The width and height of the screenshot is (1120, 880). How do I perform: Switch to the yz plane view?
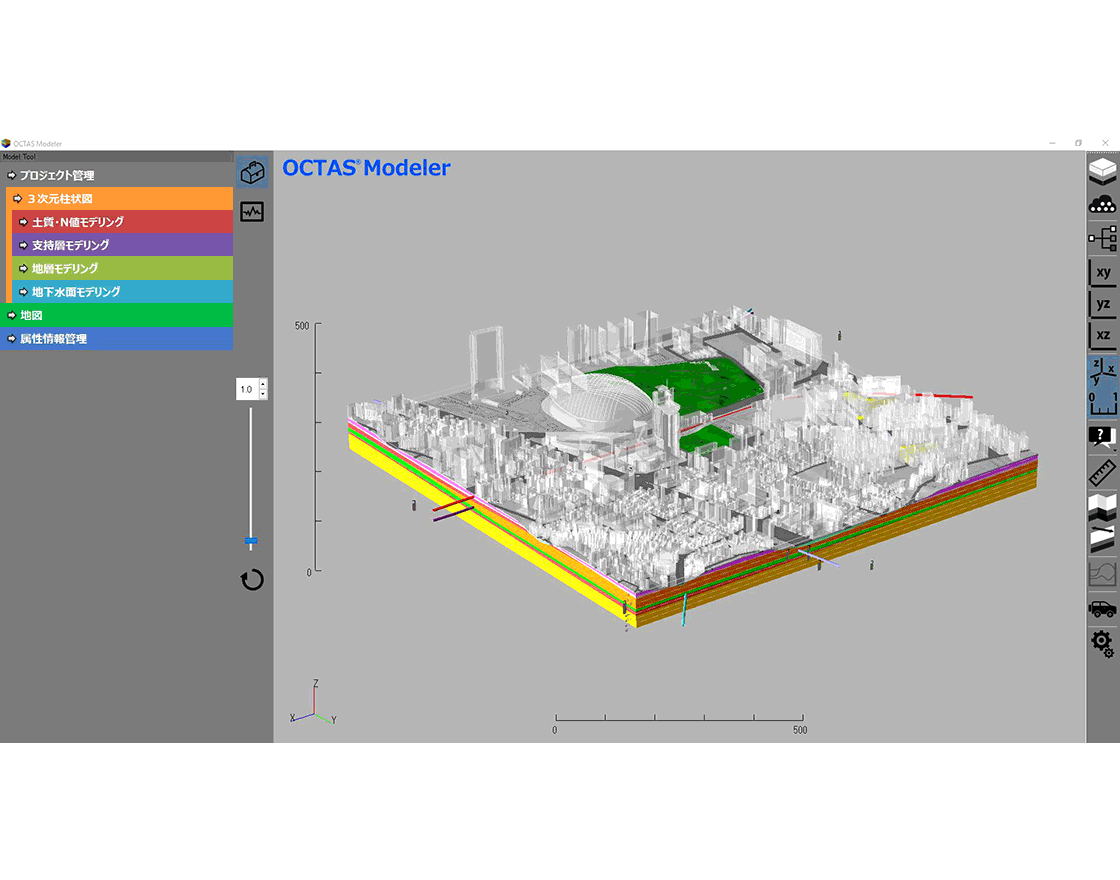[1102, 304]
